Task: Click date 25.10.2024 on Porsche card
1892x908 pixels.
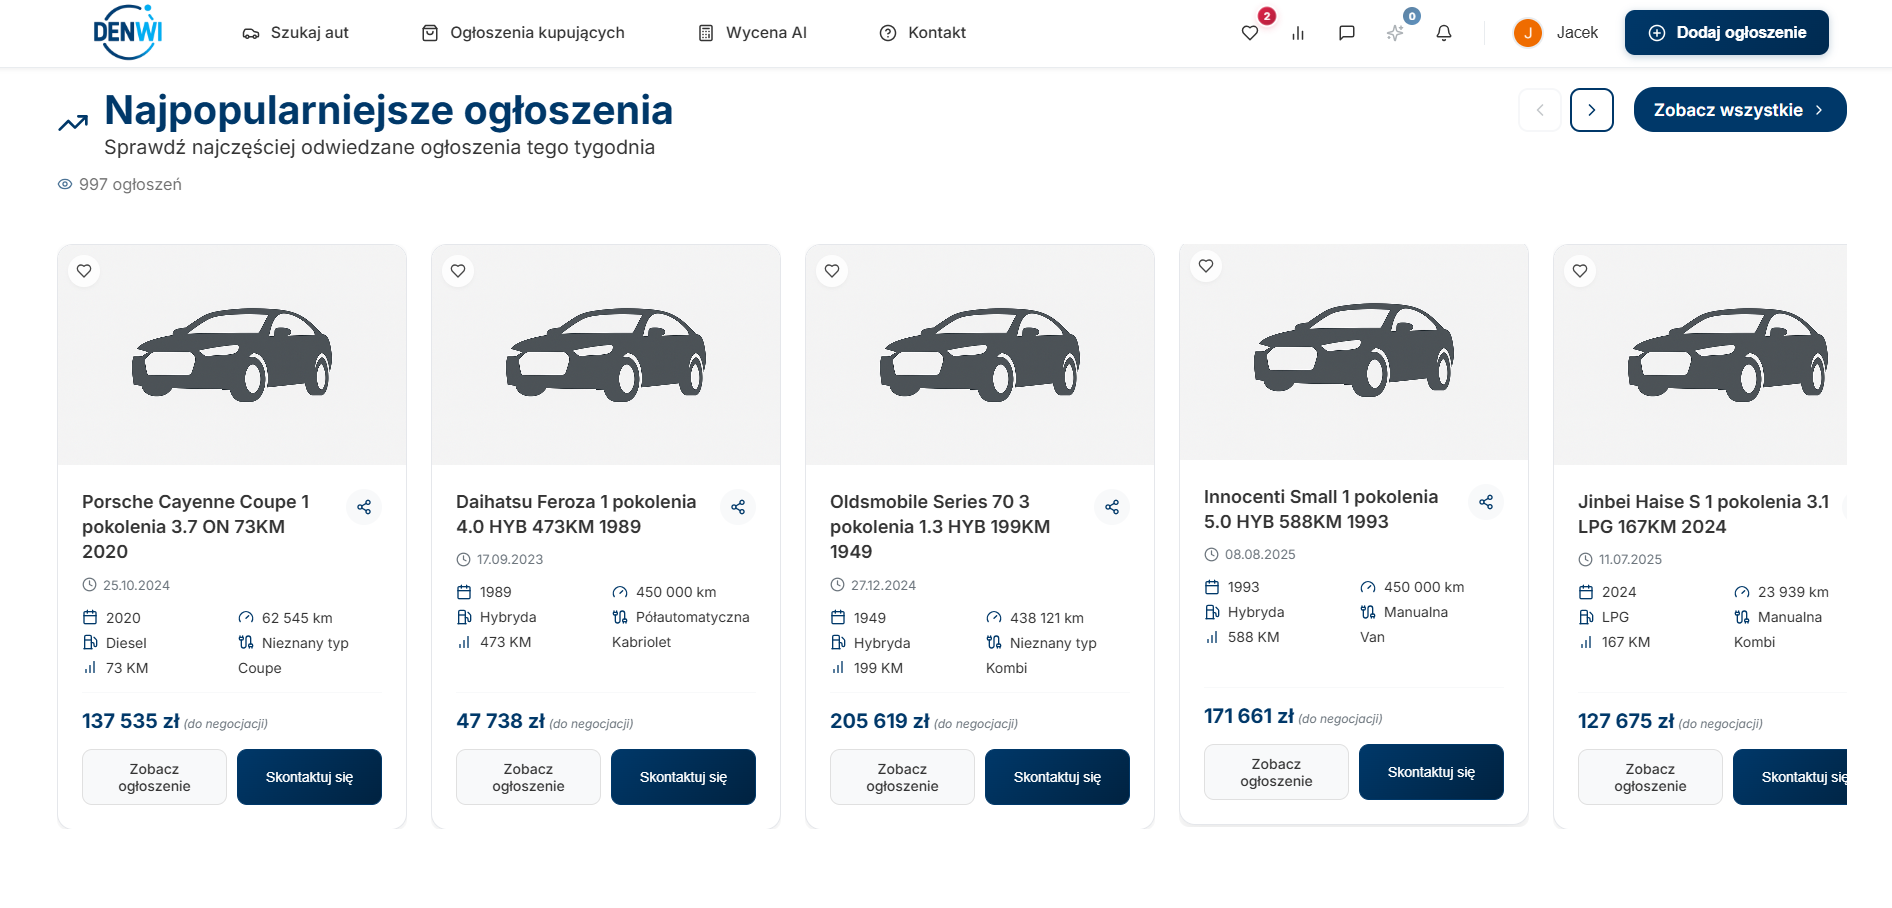Action: coord(136,585)
